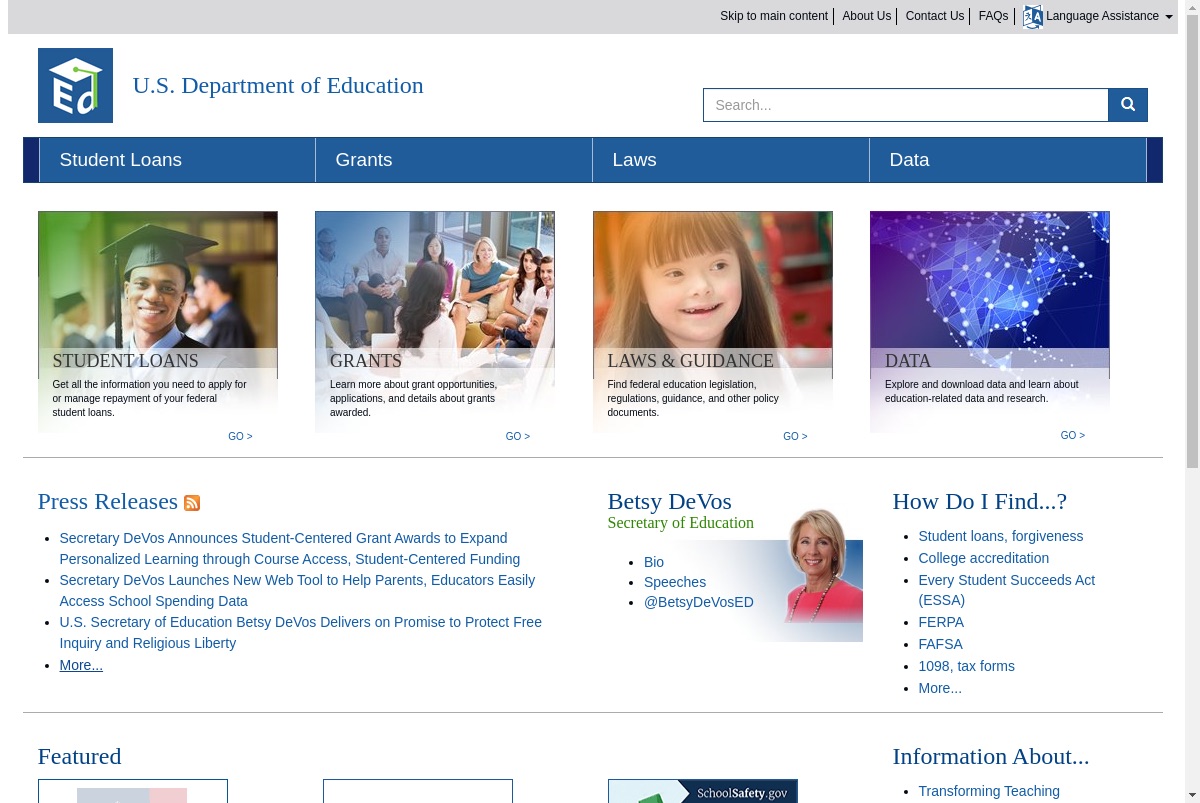This screenshot has width=1200, height=803.
Task: Click the Betsy DeVos portrait photo
Action: tap(822, 567)
